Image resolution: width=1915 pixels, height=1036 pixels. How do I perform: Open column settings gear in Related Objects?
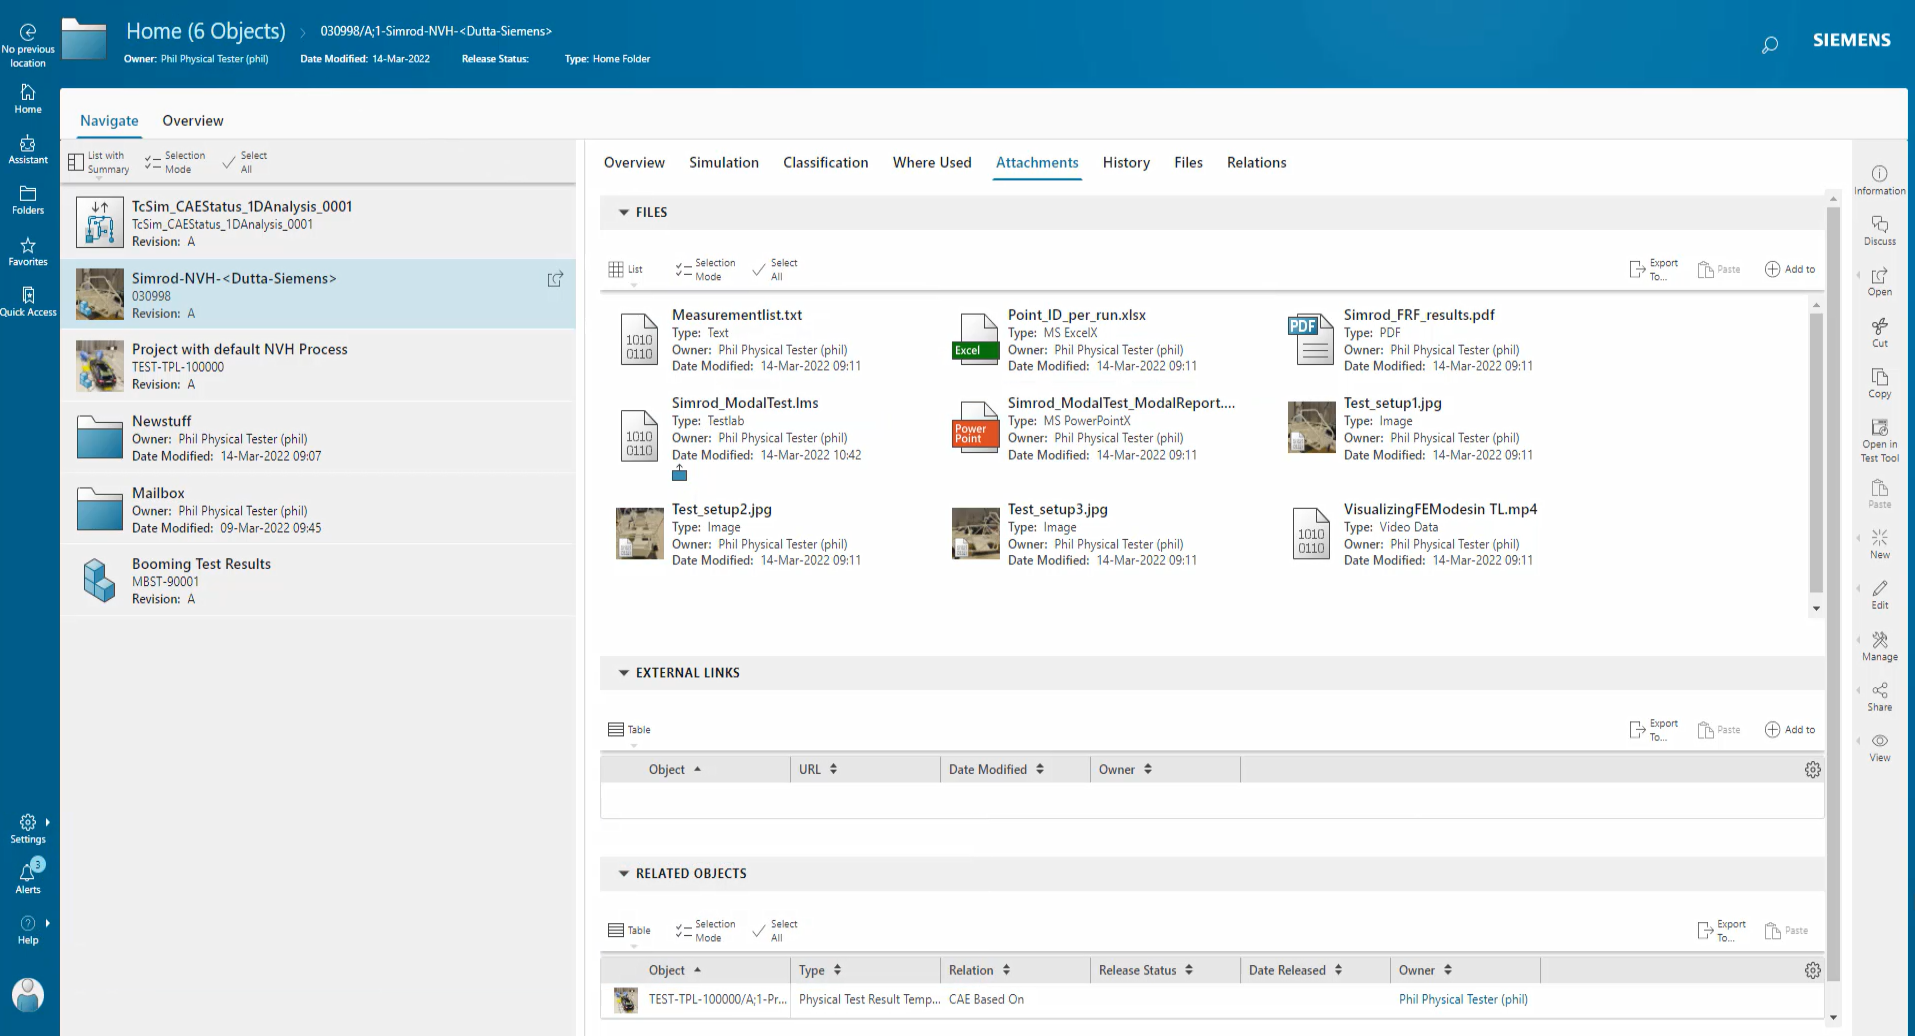(1812, 969)
